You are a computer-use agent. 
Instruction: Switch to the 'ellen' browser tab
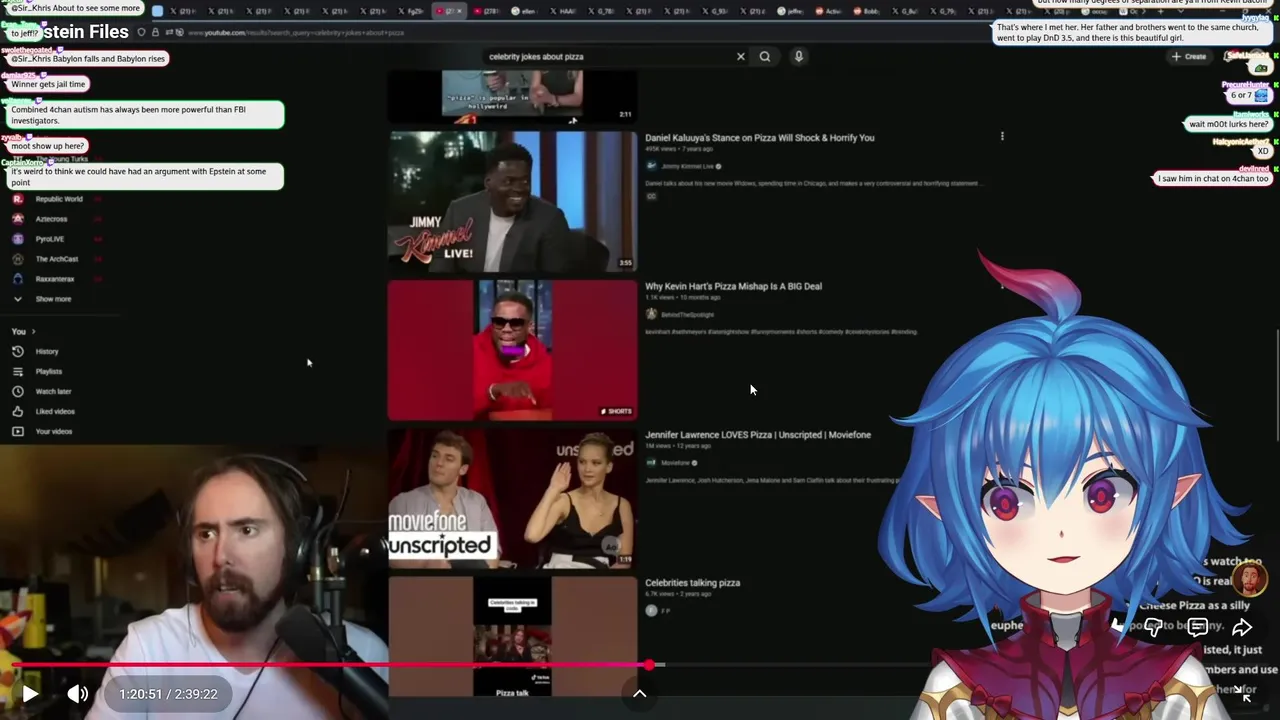click(522, 11)
